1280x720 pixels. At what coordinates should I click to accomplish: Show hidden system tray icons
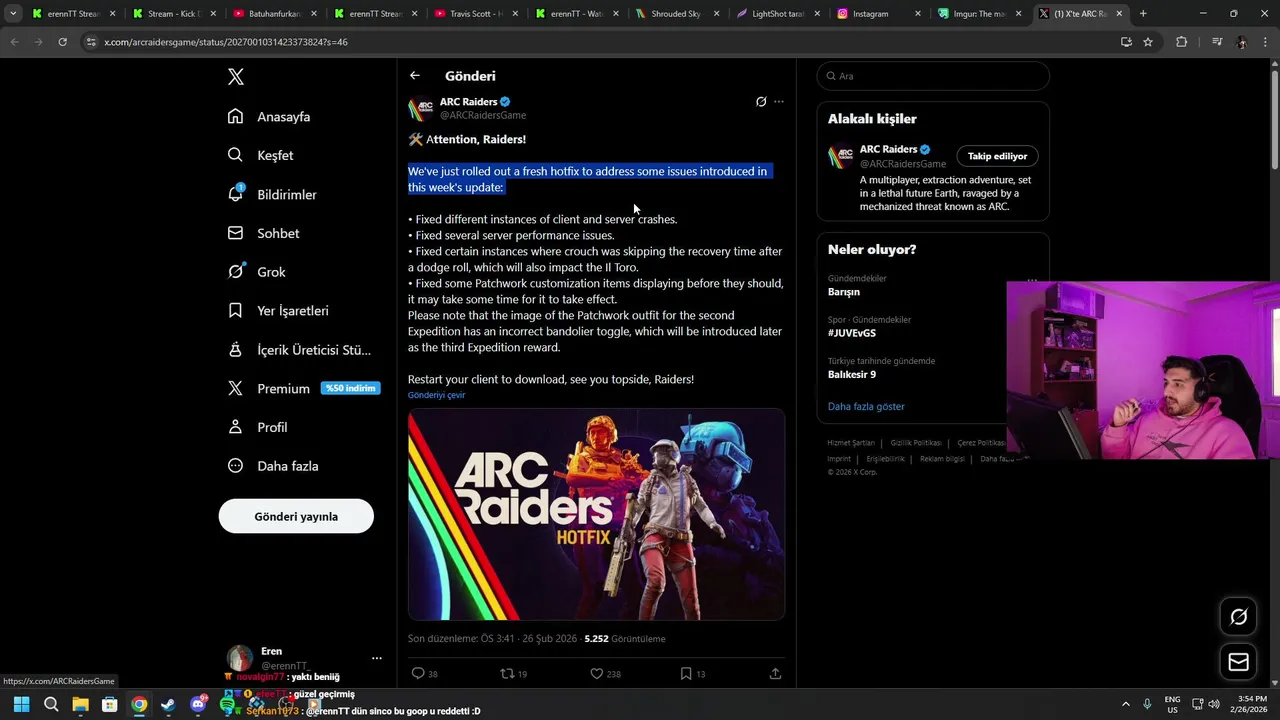pos(1125,705)
